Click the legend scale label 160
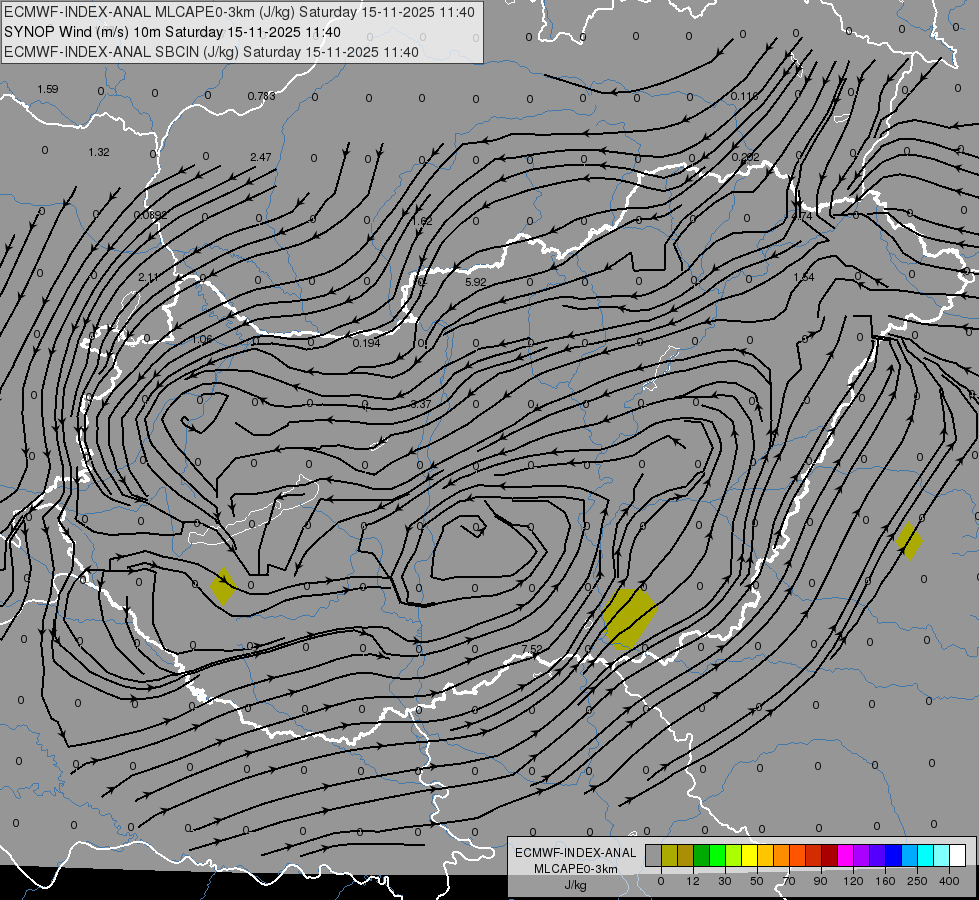The image size is (979, 900). tap(885, 881)
